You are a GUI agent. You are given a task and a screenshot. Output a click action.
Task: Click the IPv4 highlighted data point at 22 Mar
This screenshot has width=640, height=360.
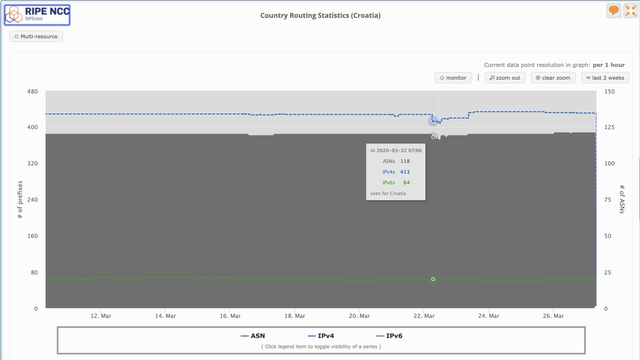coord(433,121)
